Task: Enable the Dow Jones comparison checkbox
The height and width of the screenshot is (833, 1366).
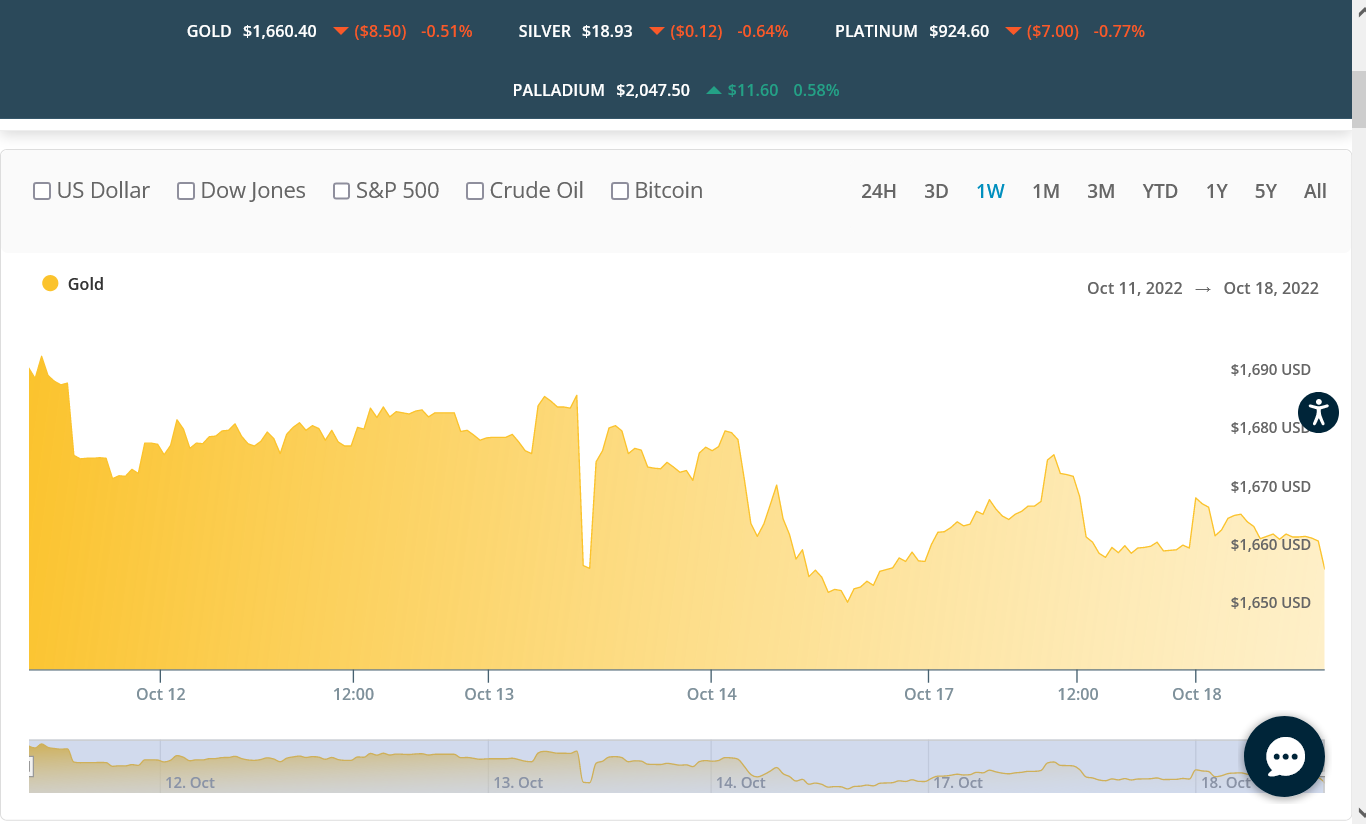Action: [x=186, y=191]
